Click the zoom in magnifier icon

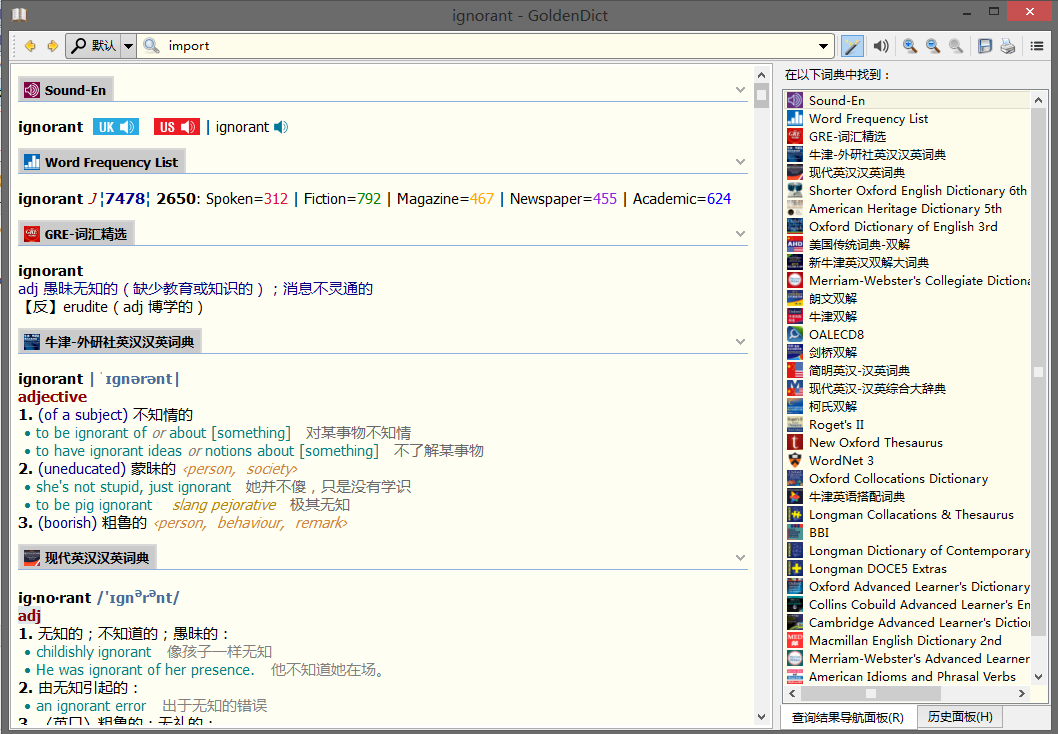tap(910, 46)
